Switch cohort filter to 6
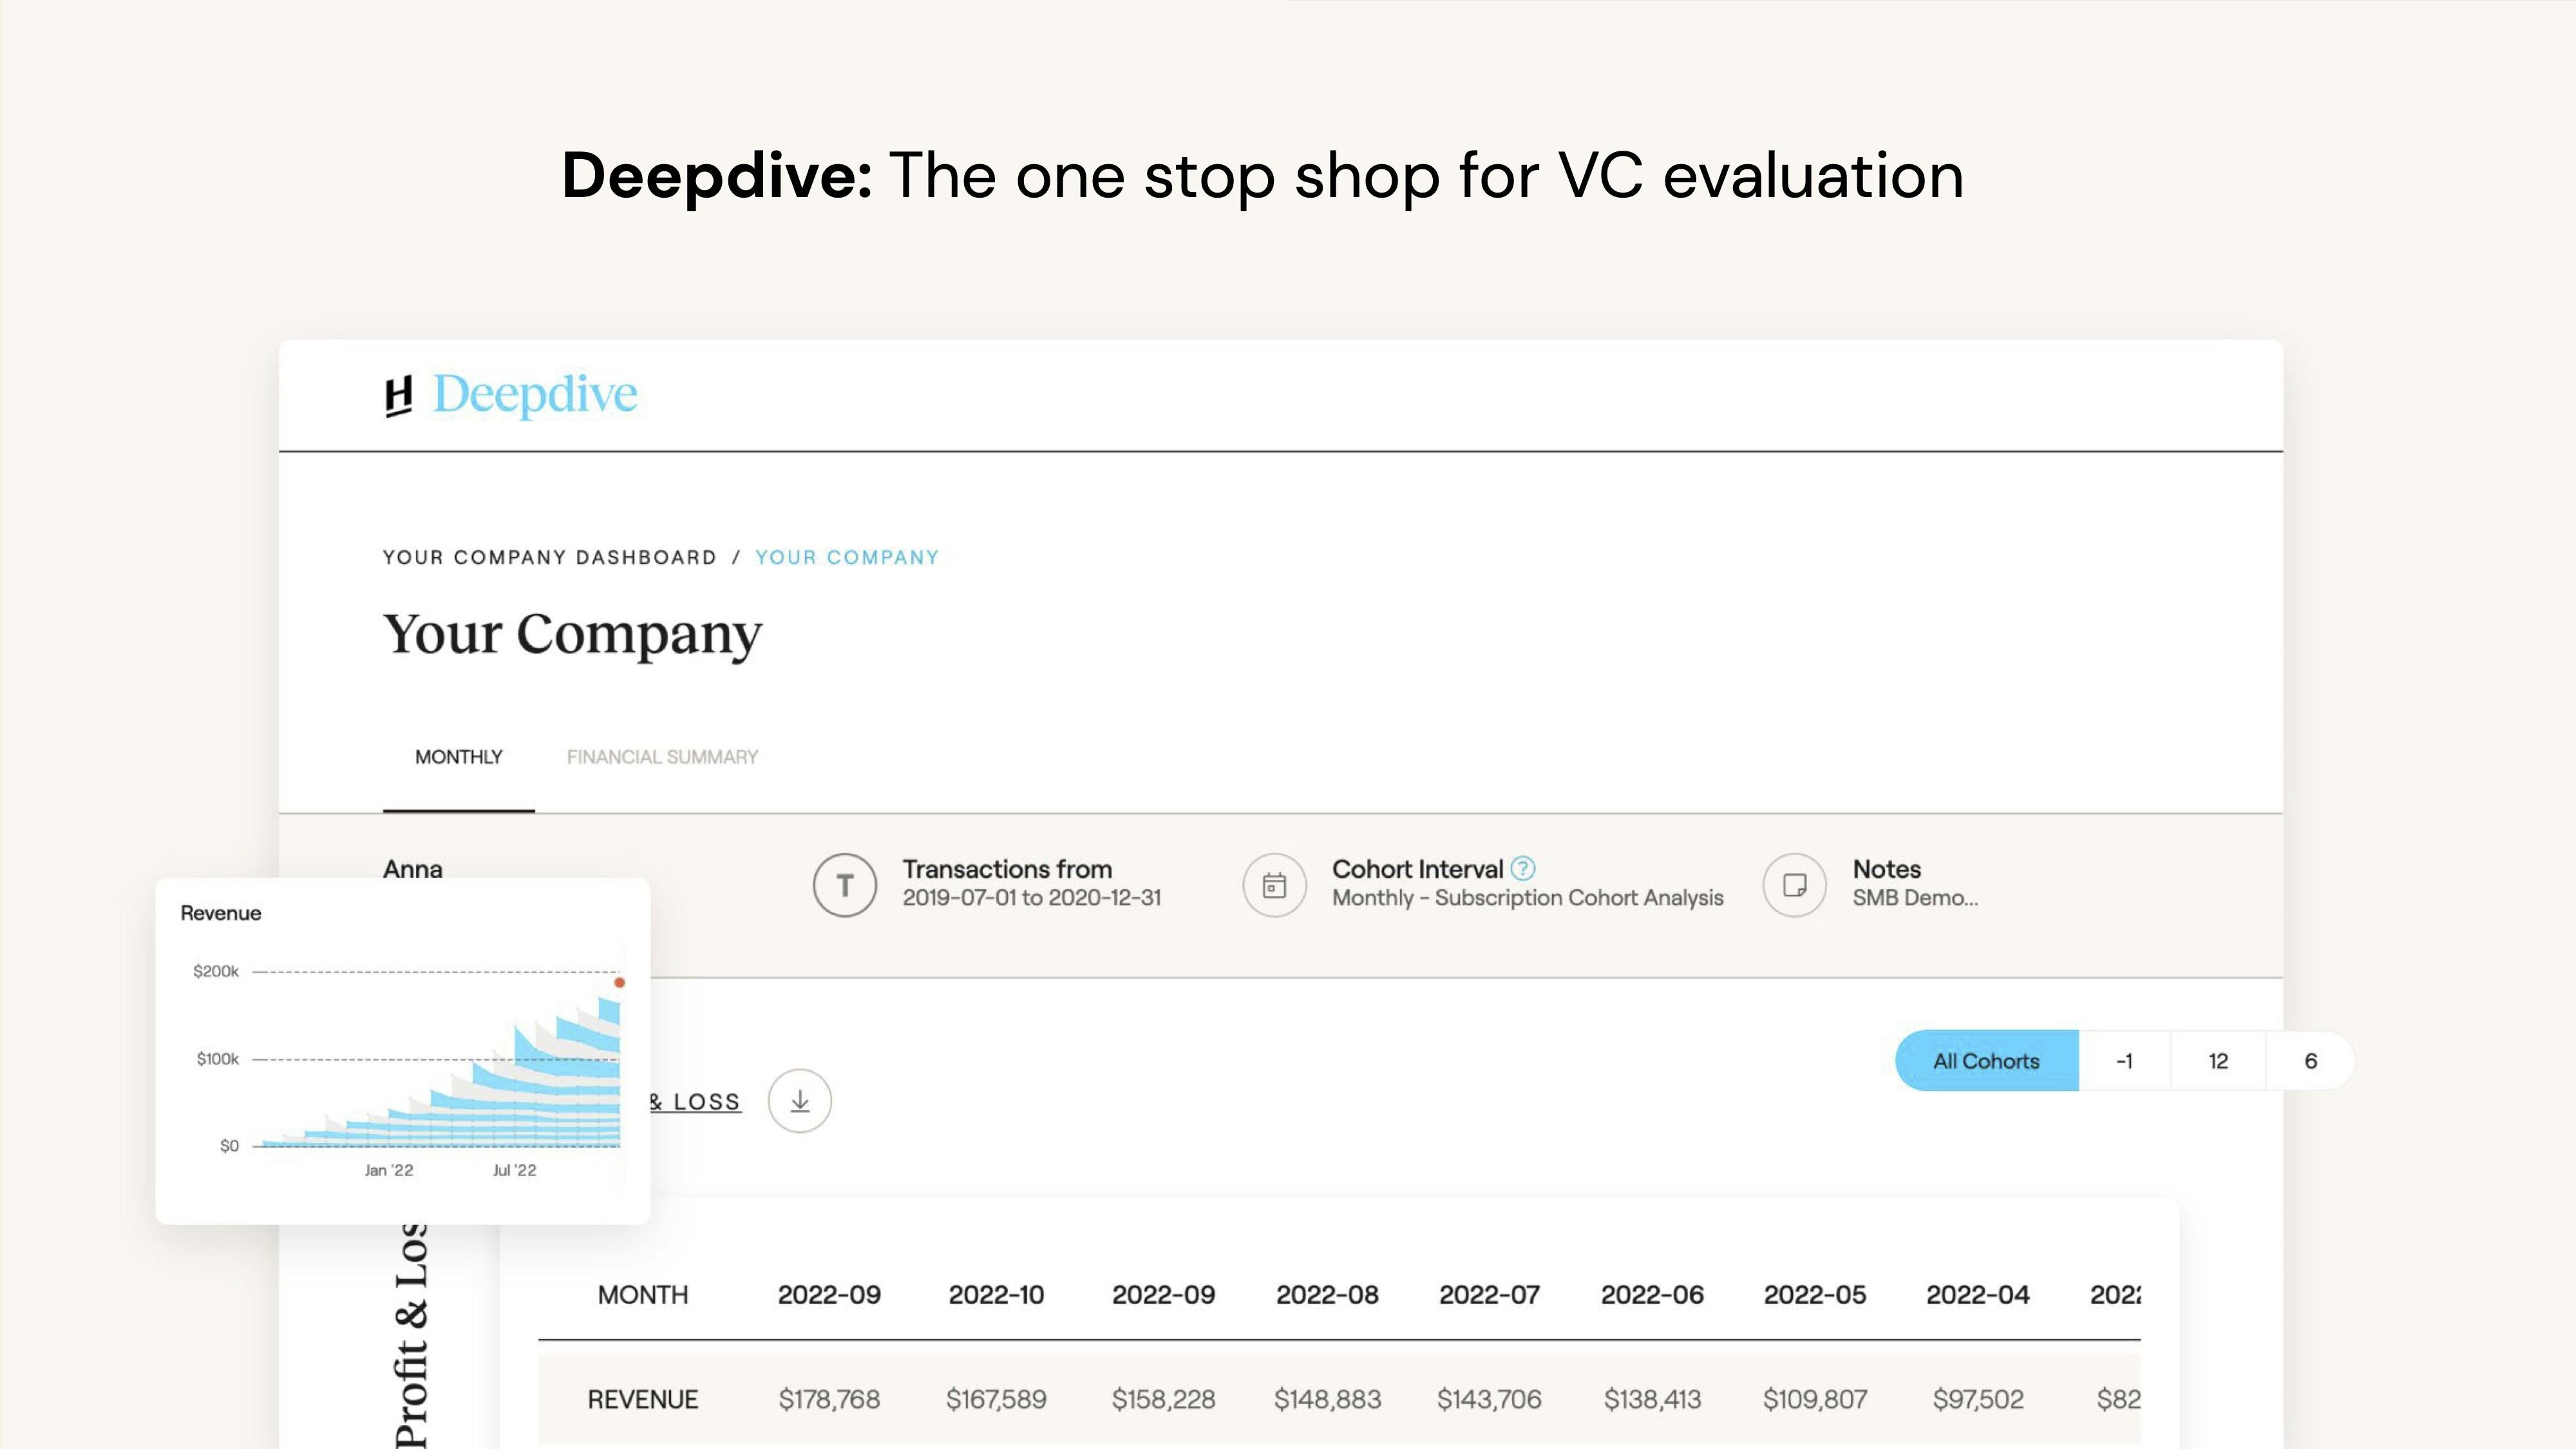Screen dimensions: 2576x1449 pyautogui.click(x=2310, y=1061)
